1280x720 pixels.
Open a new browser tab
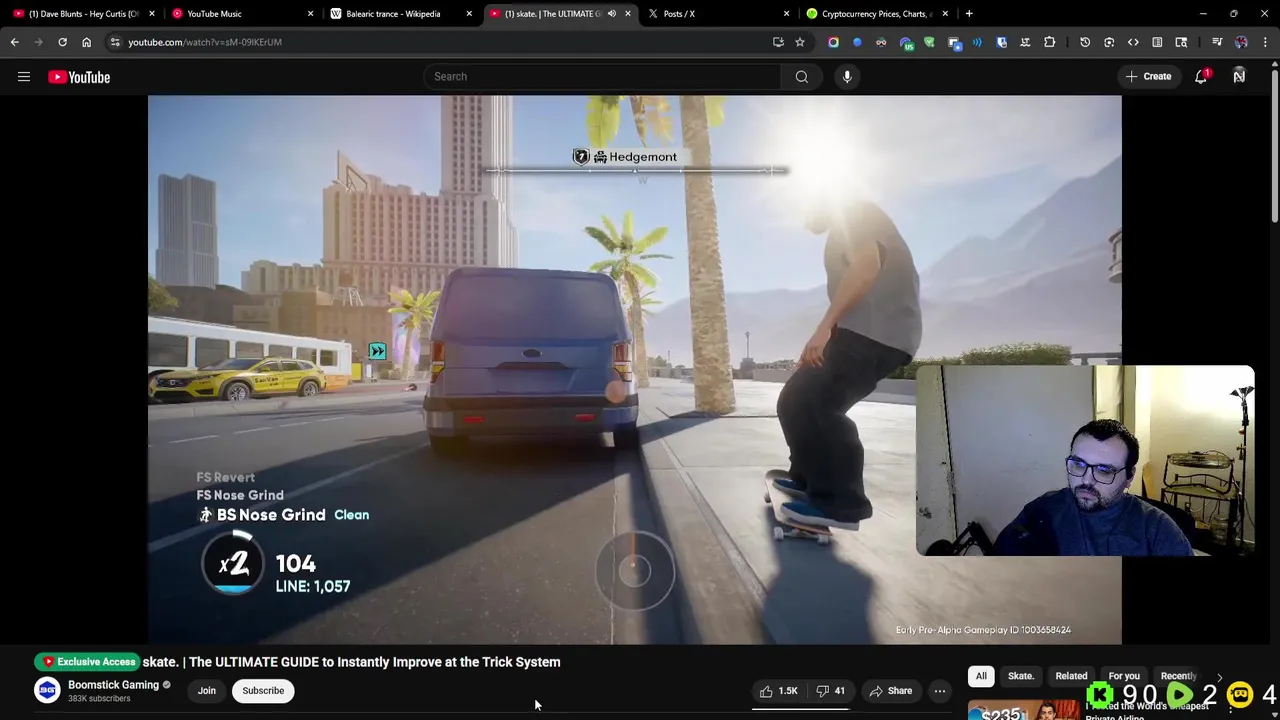pyautogui.click(x=969, y=14)
